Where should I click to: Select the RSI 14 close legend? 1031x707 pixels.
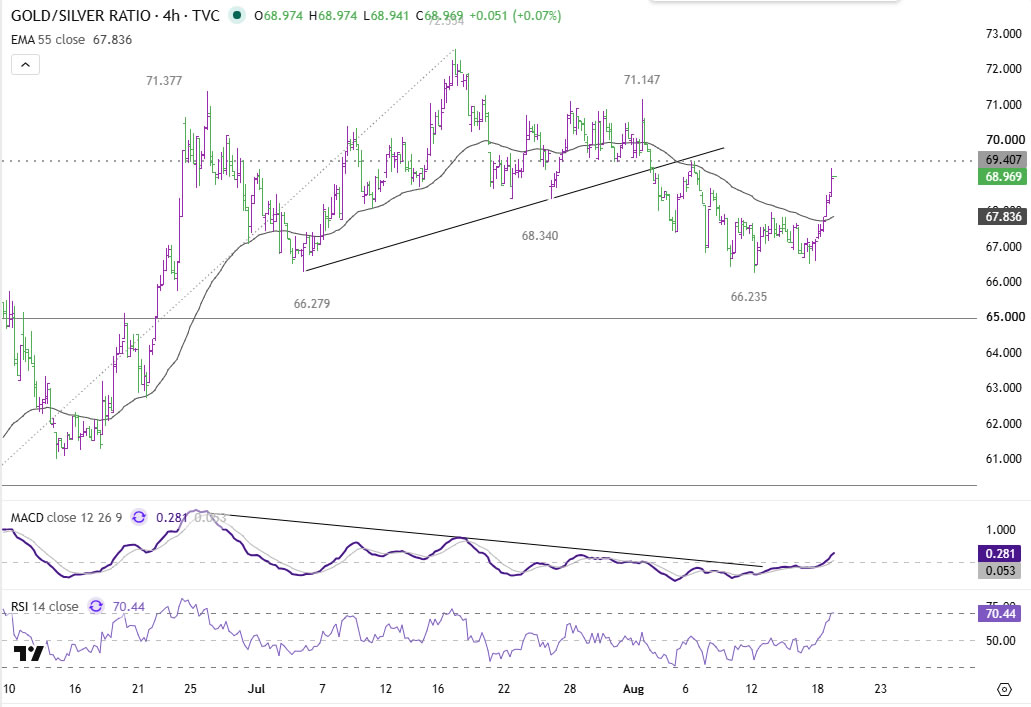(x=45, y=606)
